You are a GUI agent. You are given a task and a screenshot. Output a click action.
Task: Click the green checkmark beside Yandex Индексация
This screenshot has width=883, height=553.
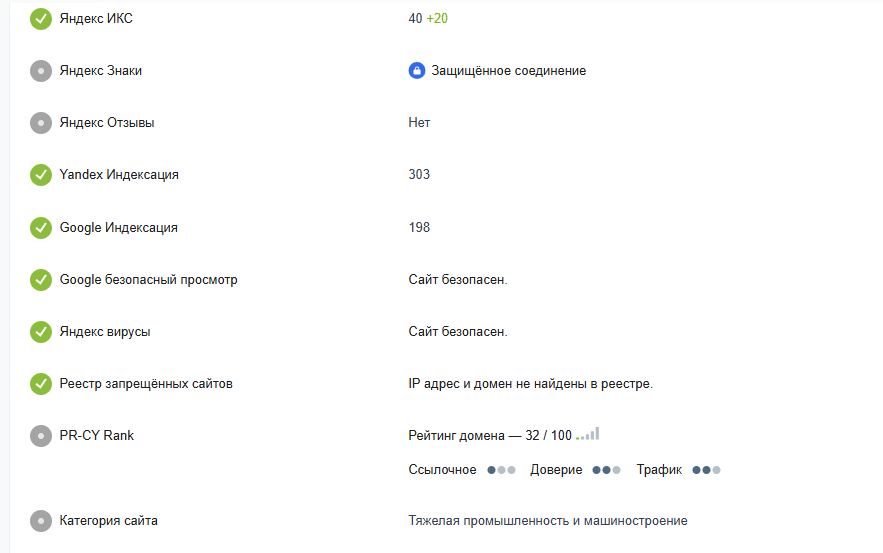41,175
